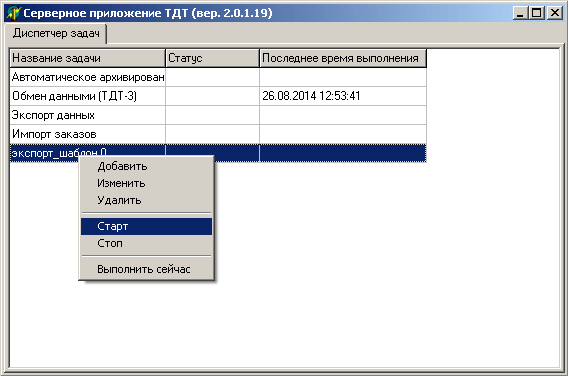Click the экспорт_шаблон task row

click(x=218, y=153)
